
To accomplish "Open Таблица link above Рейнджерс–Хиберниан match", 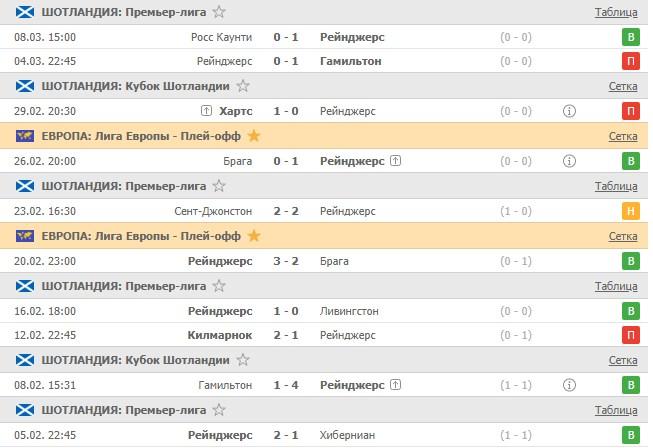I will (x=615, y=410).
